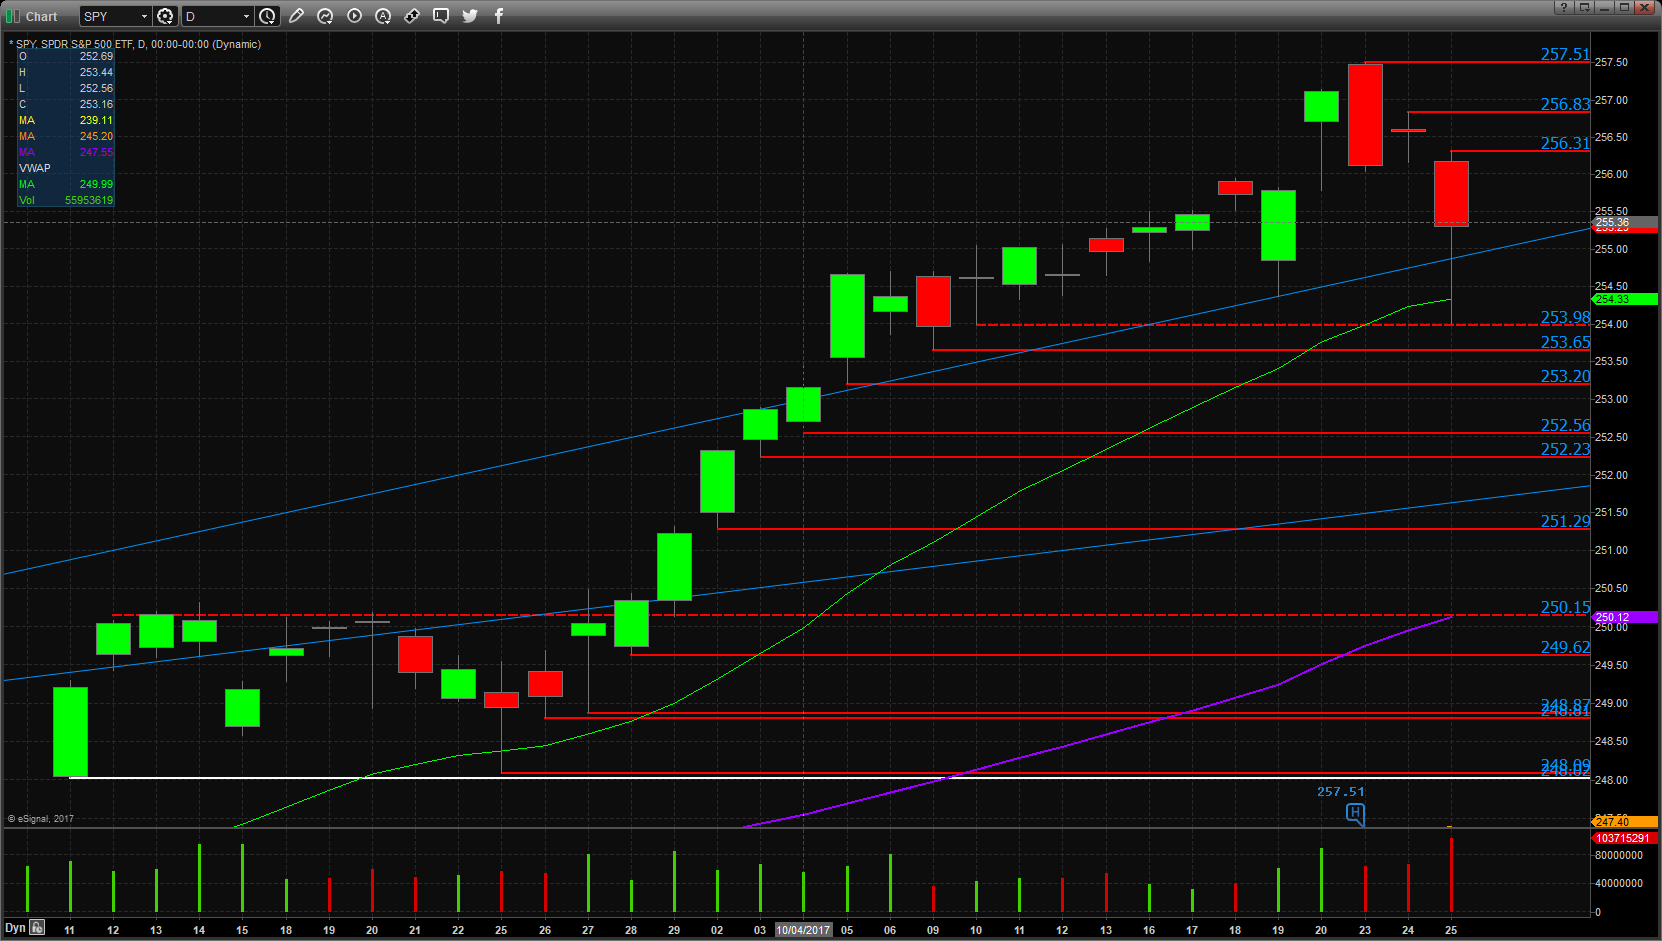The image size is (1662, 941).
Task: Open the studies line-graph icon menu
Action: click(325, 16)
